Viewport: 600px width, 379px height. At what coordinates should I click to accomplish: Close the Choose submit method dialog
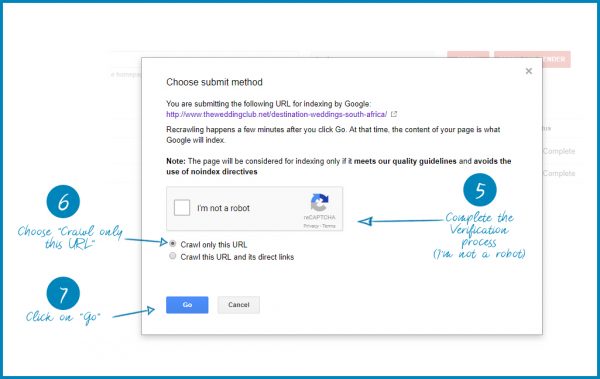tap(528, 71)
